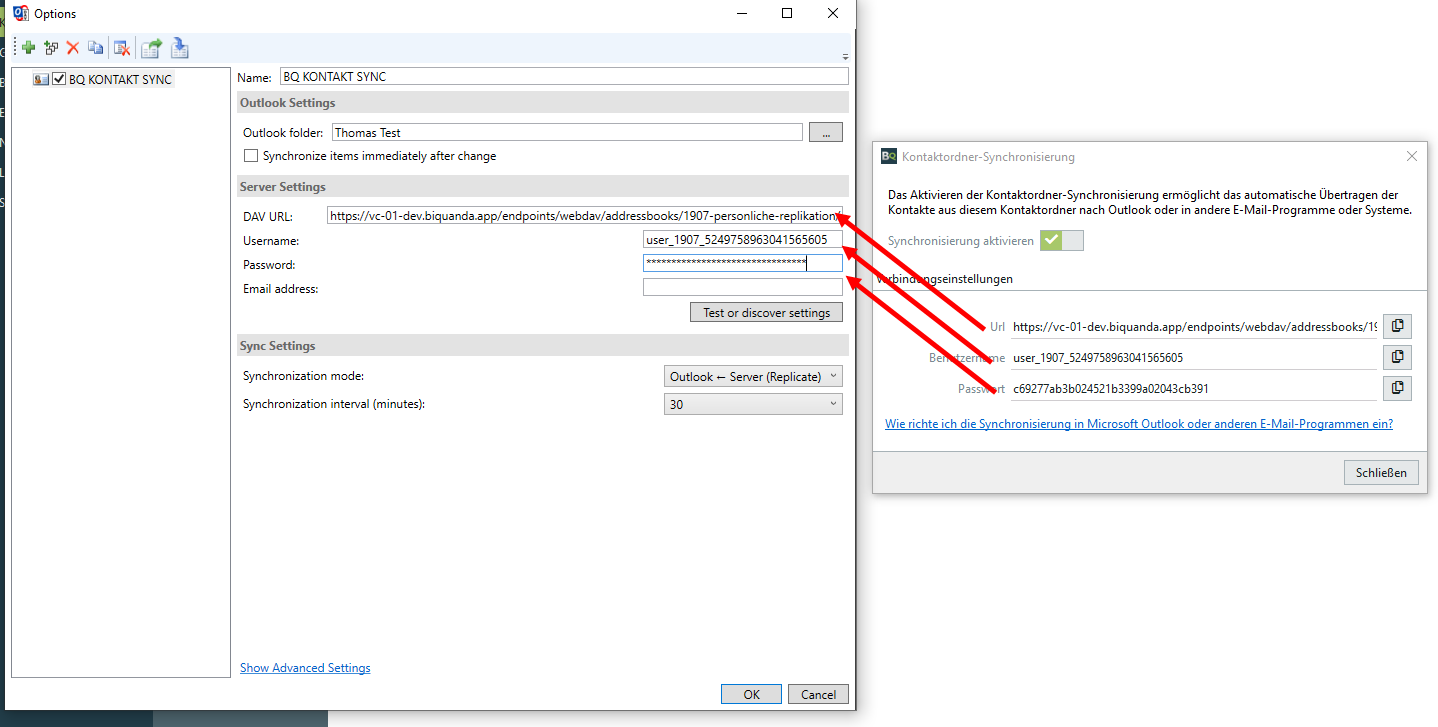This screenshot has width=1438, height=727.
Task: Close the Kontaktordner-Synchronisierung dialog with X
Action: [1412, 156]
